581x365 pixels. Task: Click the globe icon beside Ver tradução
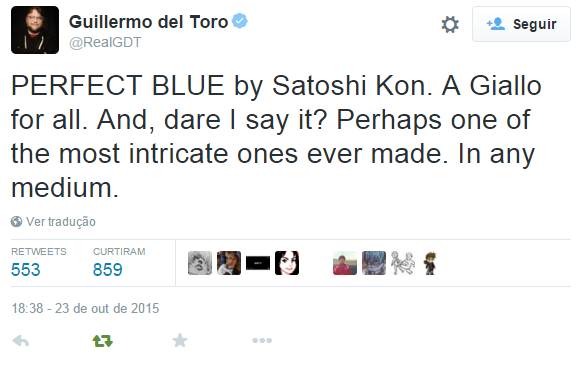coord(16,222)
